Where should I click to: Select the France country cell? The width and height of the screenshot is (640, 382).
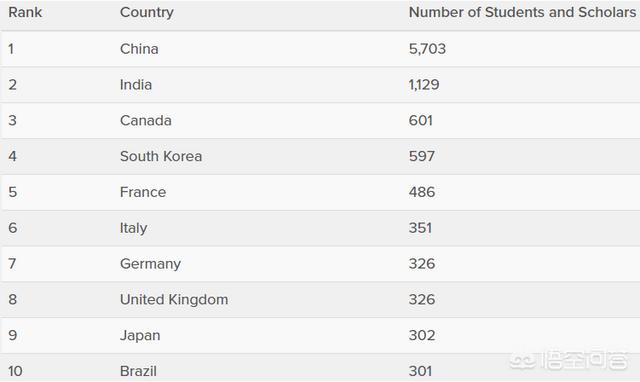[x=143, y=192]
